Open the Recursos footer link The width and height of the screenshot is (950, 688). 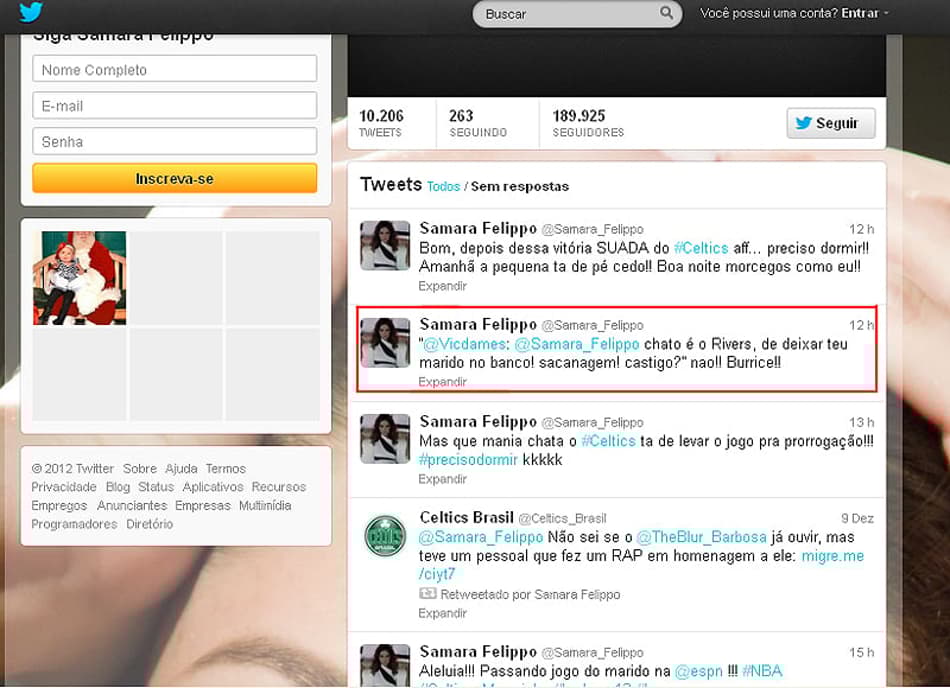coord(279,487)
